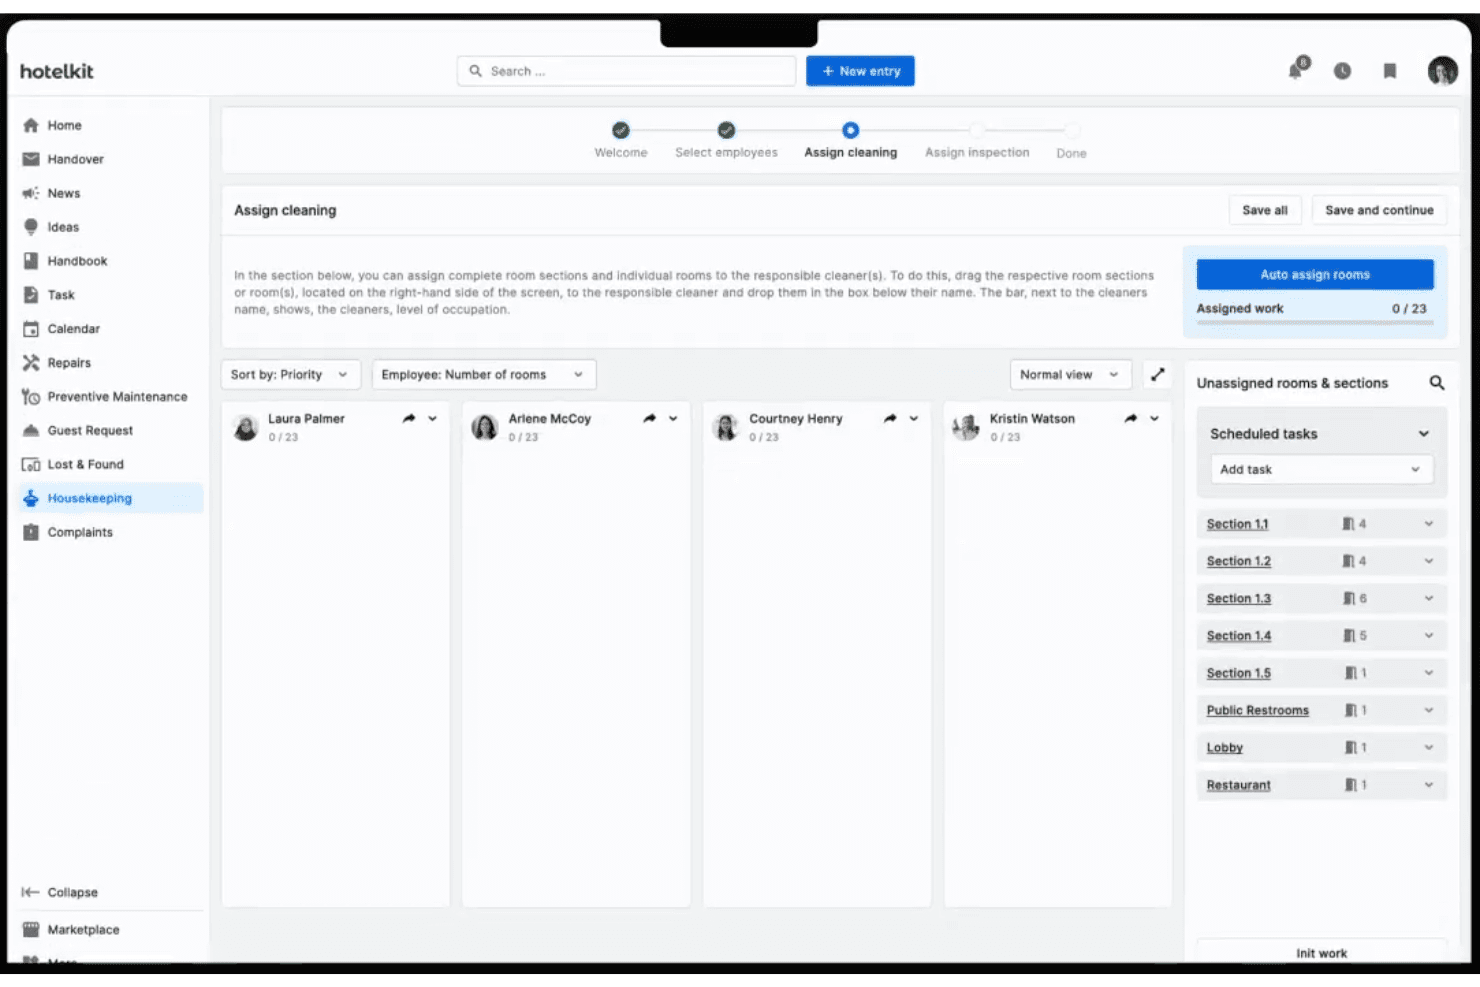This screenshot has width=1480, height=987.
Task: Open notifications bell icon
Action: click(1297, 69)
